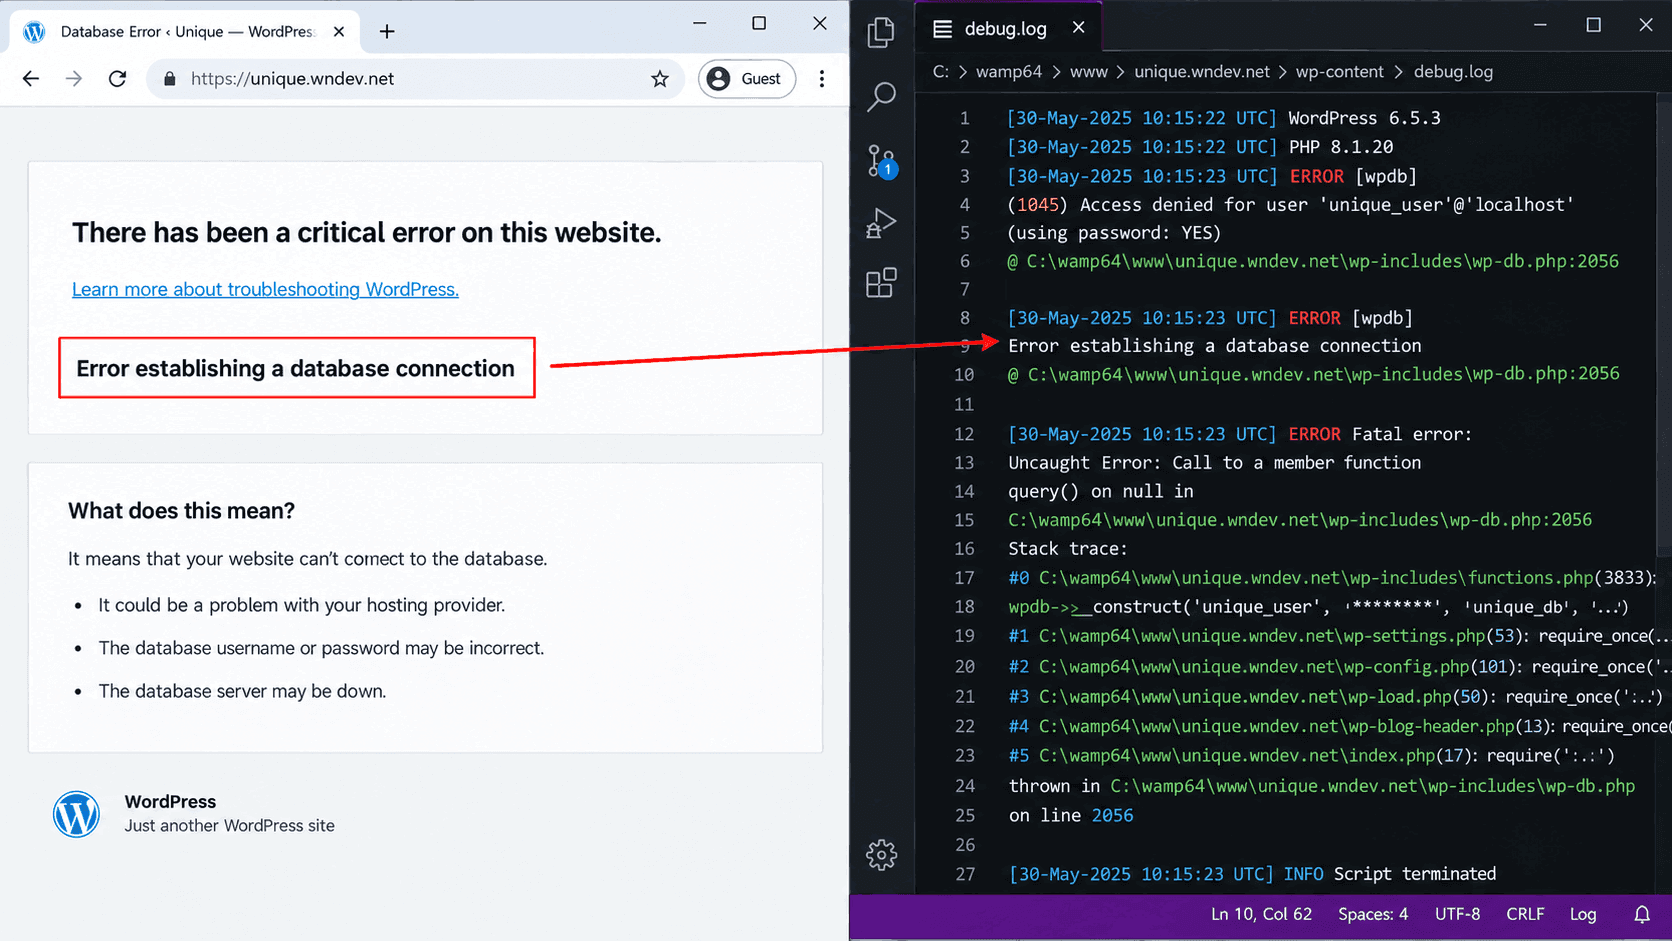Open the Explorer files icon in the editor sidebar

[x=881, y=33]
